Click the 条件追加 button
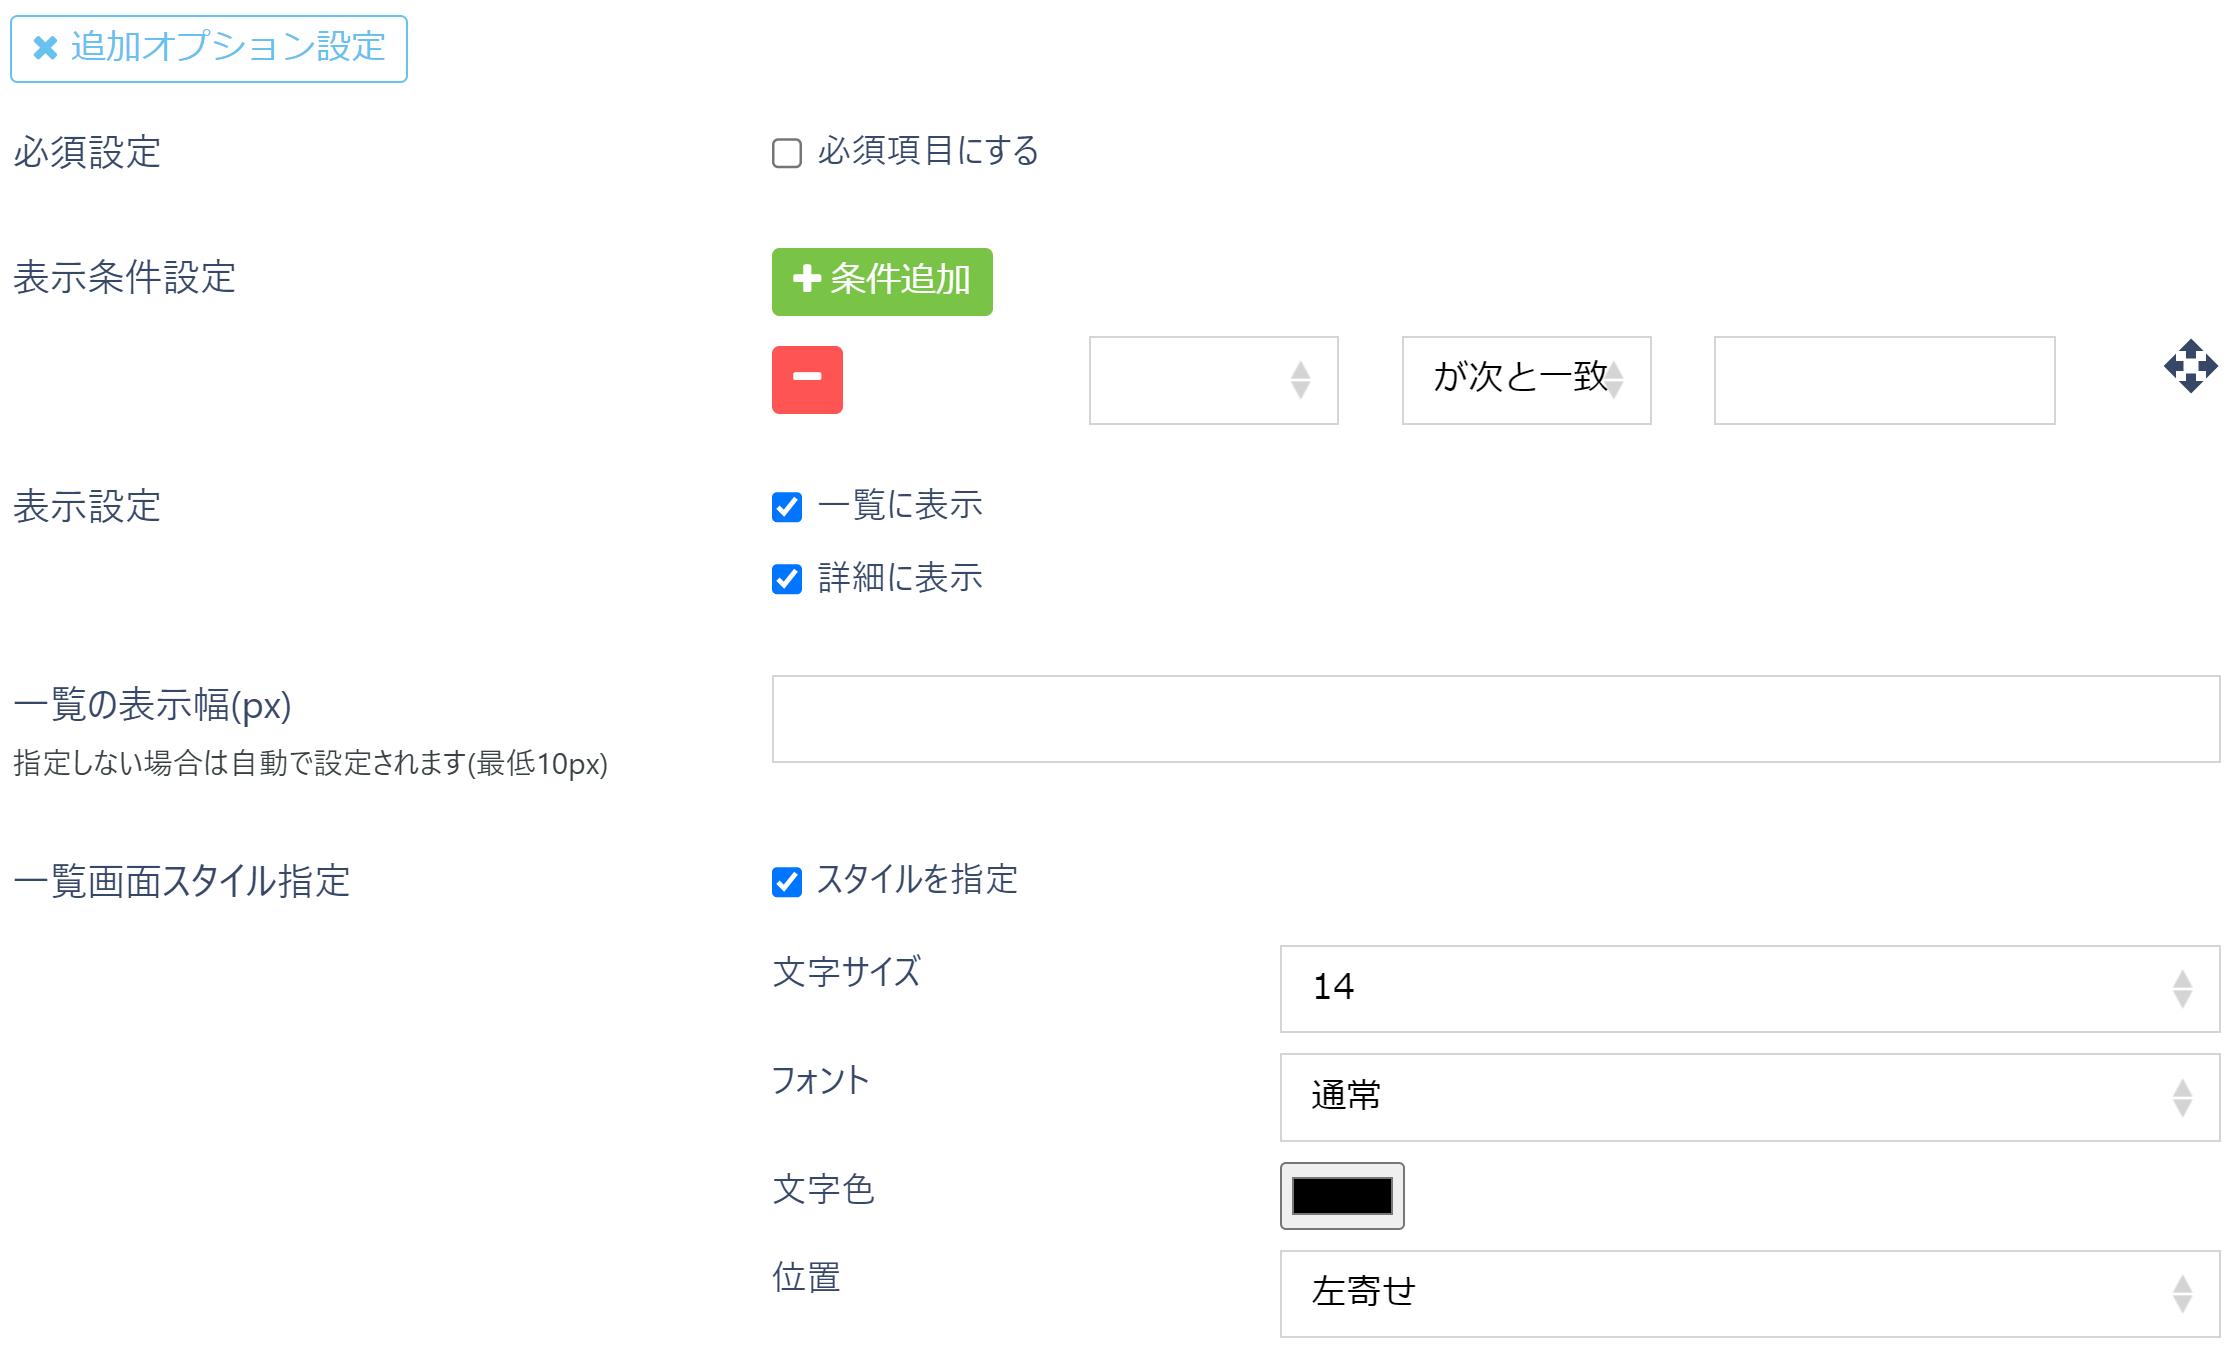 (882, 281)
